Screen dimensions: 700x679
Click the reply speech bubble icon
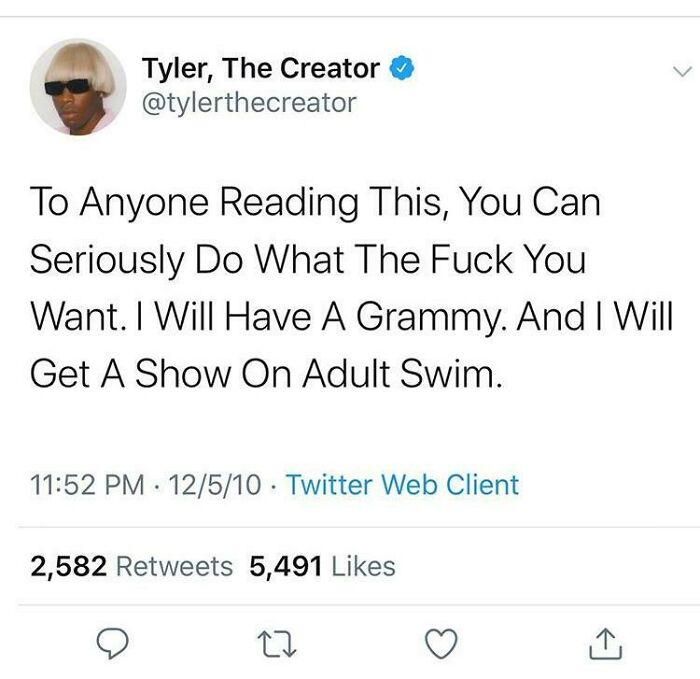pyautogui.click(x=113, y=643)
